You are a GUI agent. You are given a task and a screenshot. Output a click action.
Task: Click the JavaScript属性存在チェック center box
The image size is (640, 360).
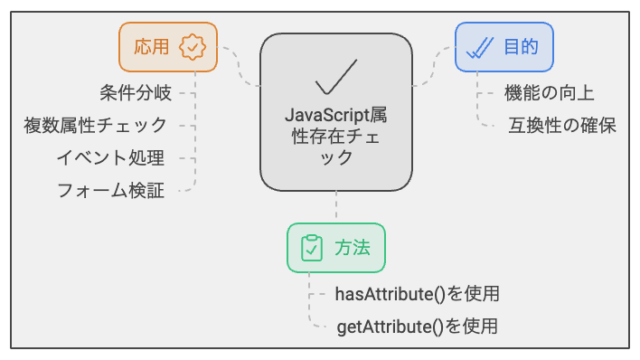point(336,112)
